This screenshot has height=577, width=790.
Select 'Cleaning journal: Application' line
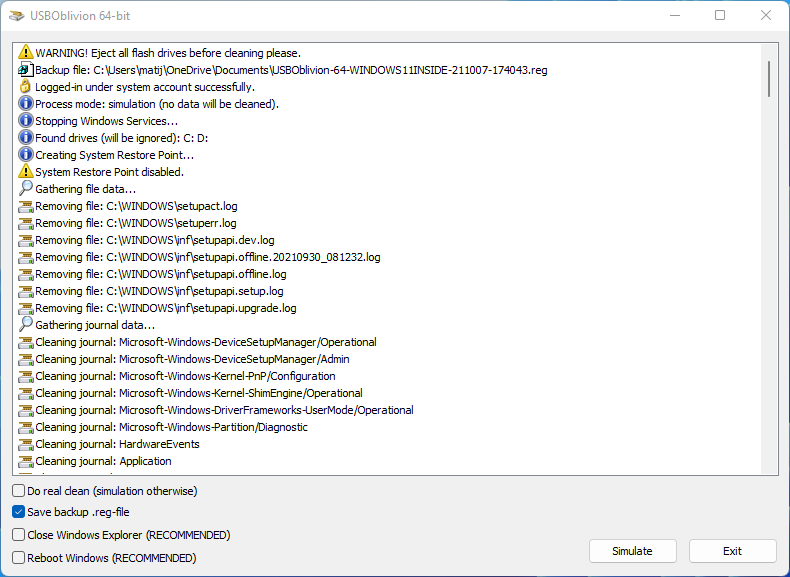click(103, 462)
